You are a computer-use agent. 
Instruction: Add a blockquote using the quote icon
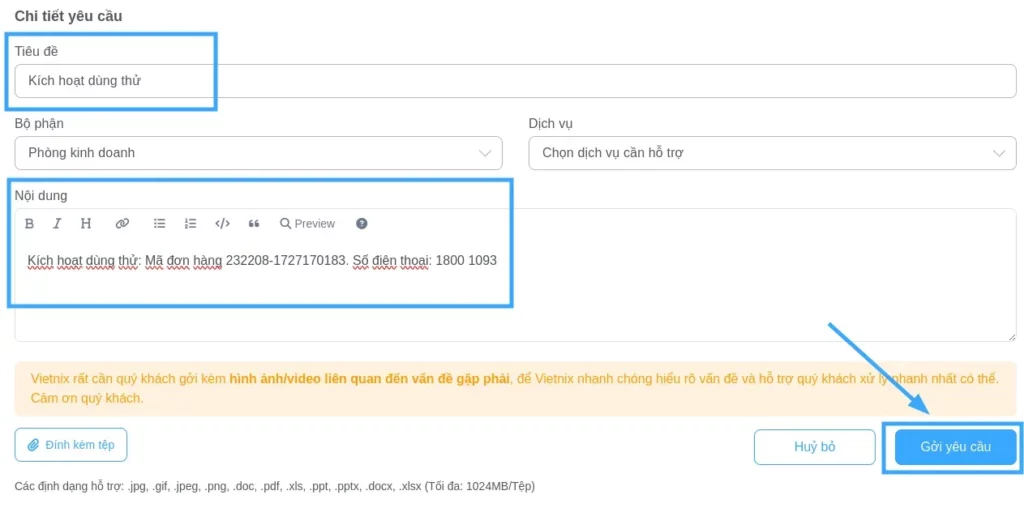pyautogui.click(x=254, y=224)
